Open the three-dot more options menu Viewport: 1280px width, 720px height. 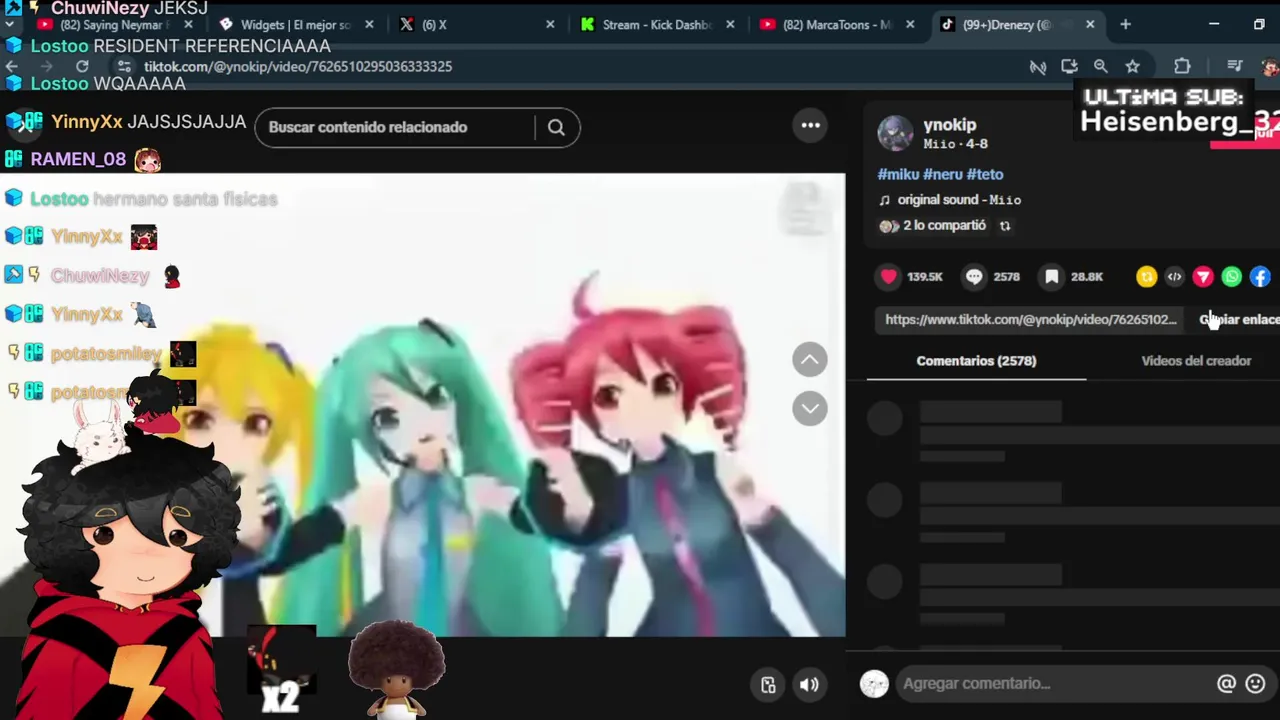(x=810, y=125)
